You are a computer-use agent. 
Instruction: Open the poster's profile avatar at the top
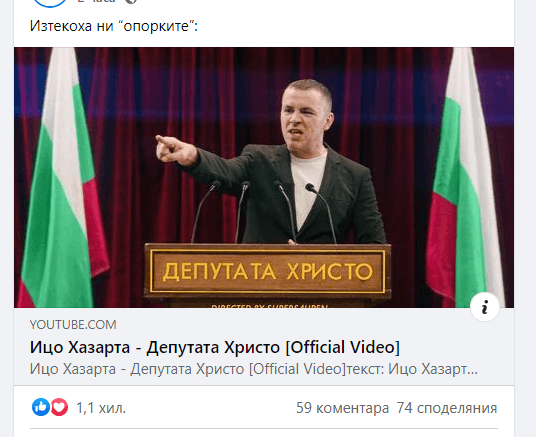[x=50, y=3]
